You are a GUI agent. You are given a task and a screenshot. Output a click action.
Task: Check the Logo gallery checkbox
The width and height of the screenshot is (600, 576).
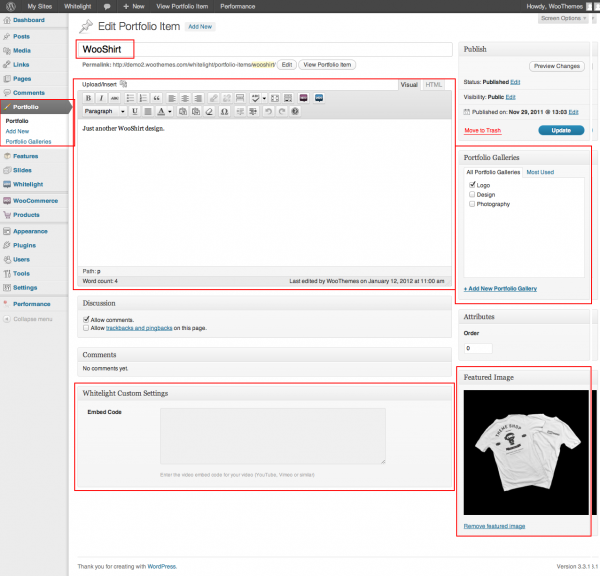tap(472, 184)
